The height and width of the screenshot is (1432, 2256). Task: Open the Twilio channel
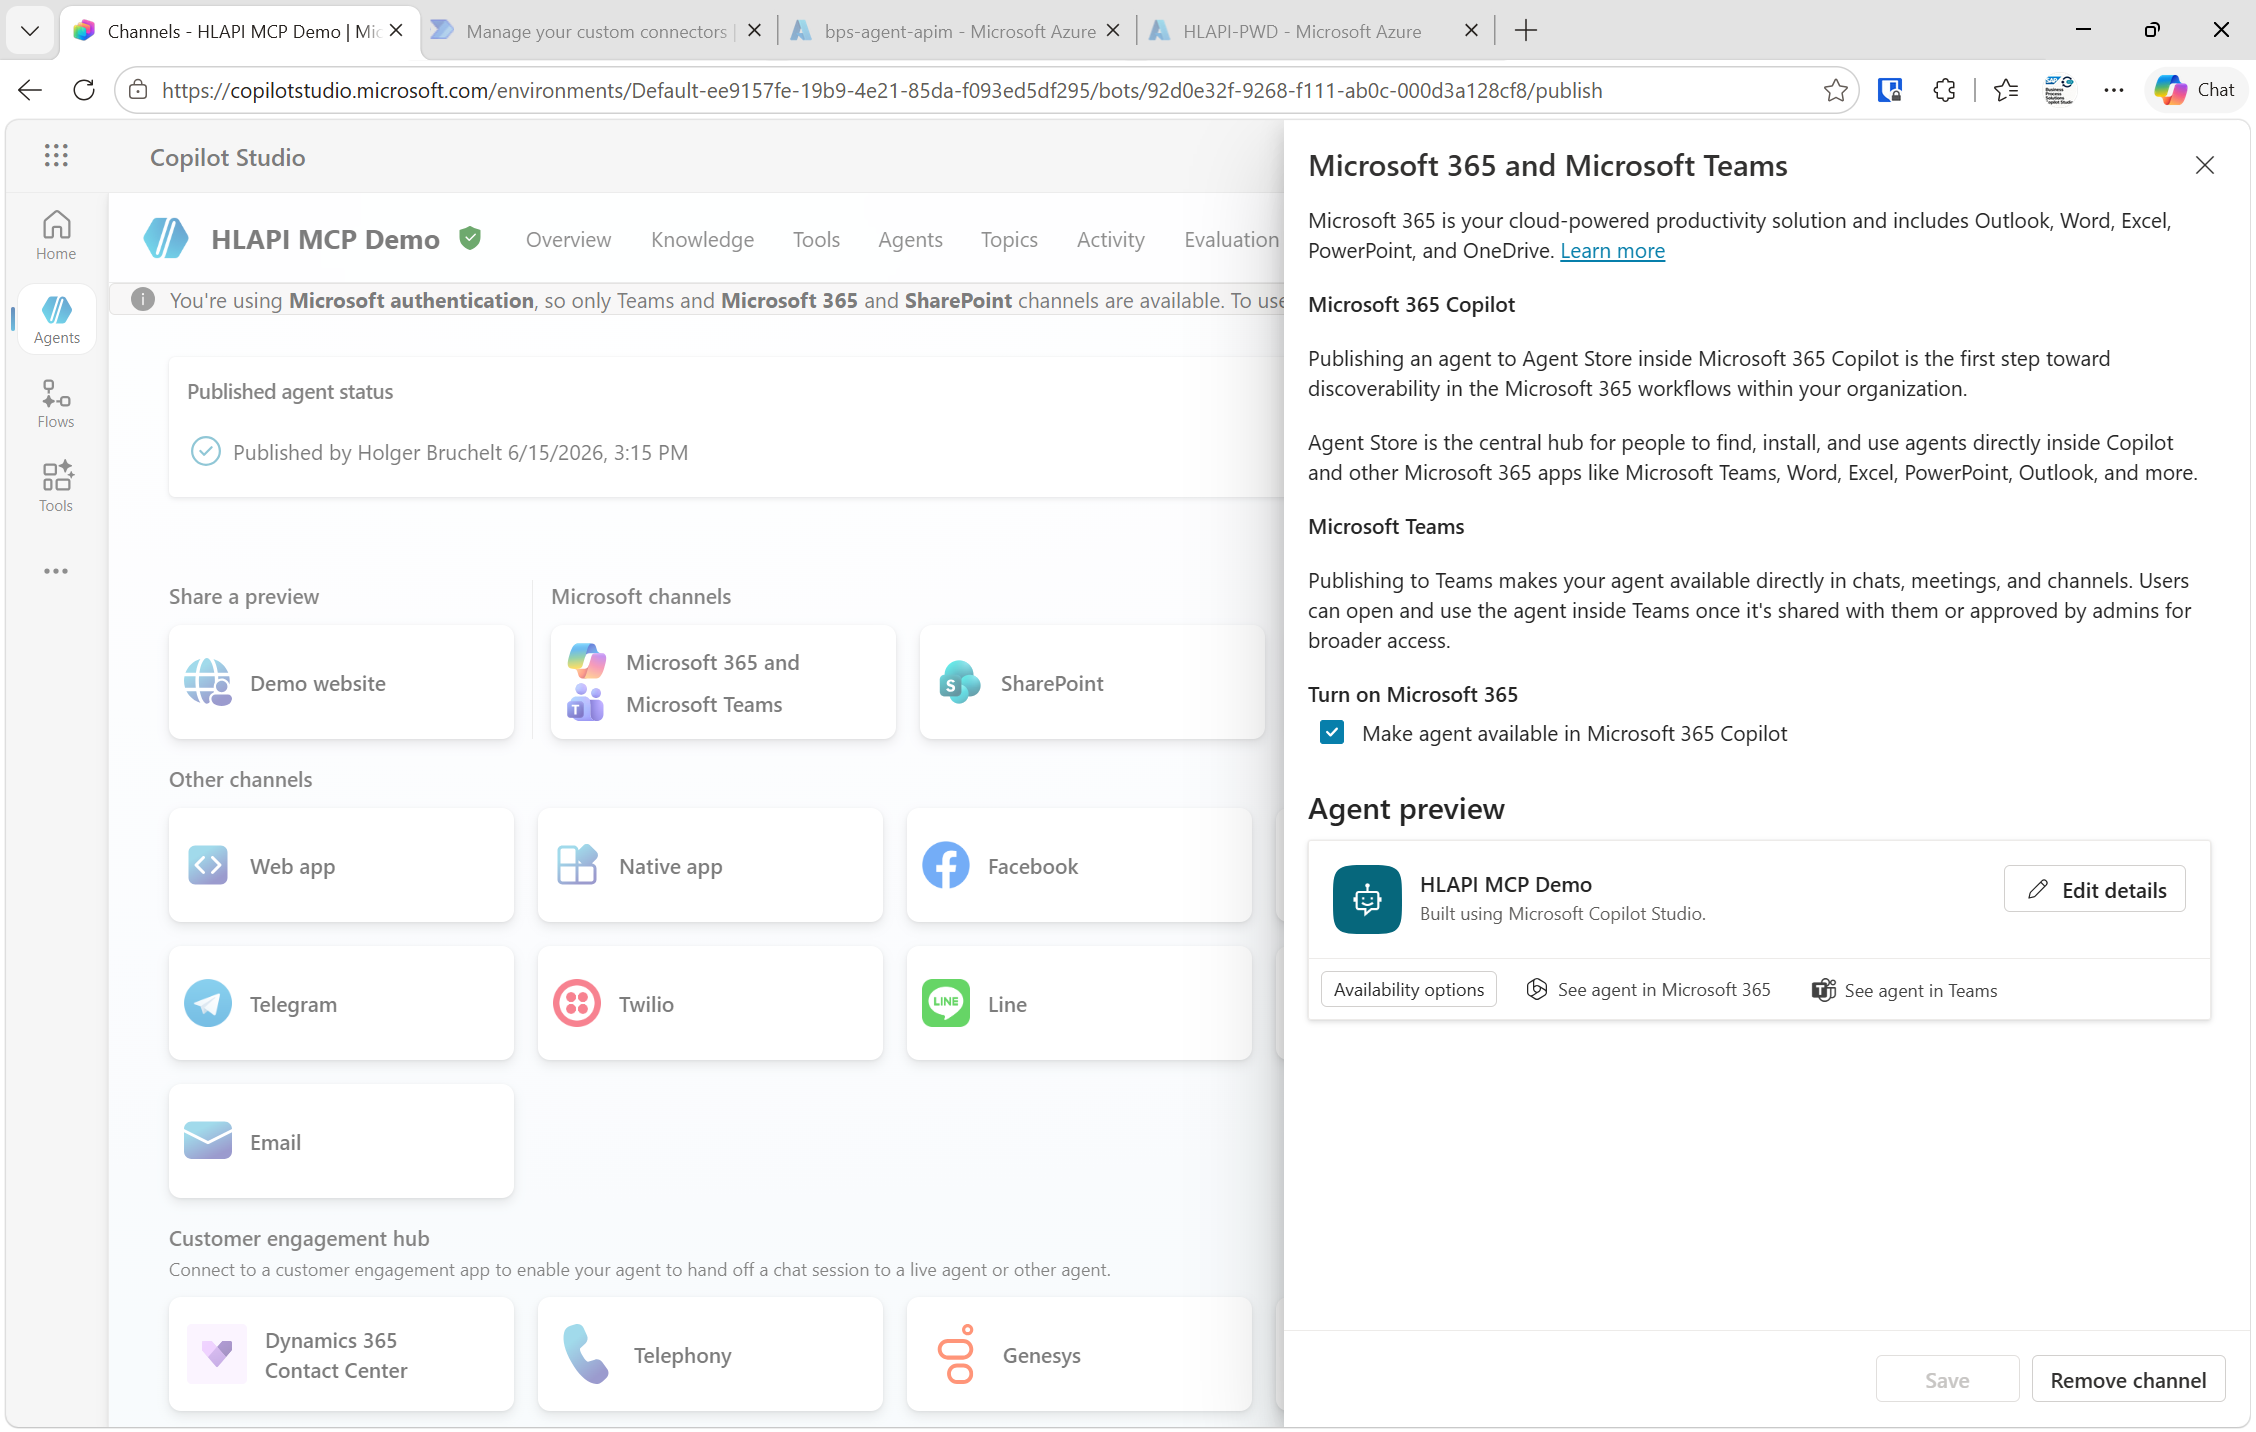(x=710, y=1004)
